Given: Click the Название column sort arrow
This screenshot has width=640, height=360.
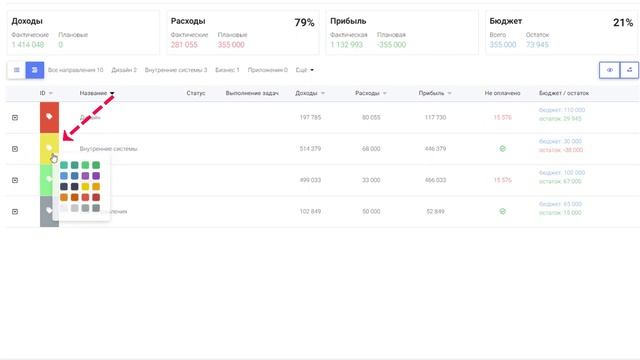Looking at the screenshot, I should (x=112, y=93).
